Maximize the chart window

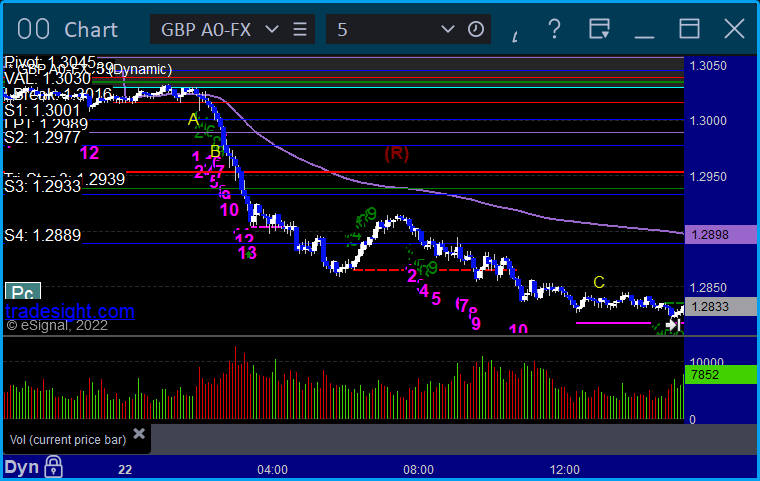click(689, 29)
